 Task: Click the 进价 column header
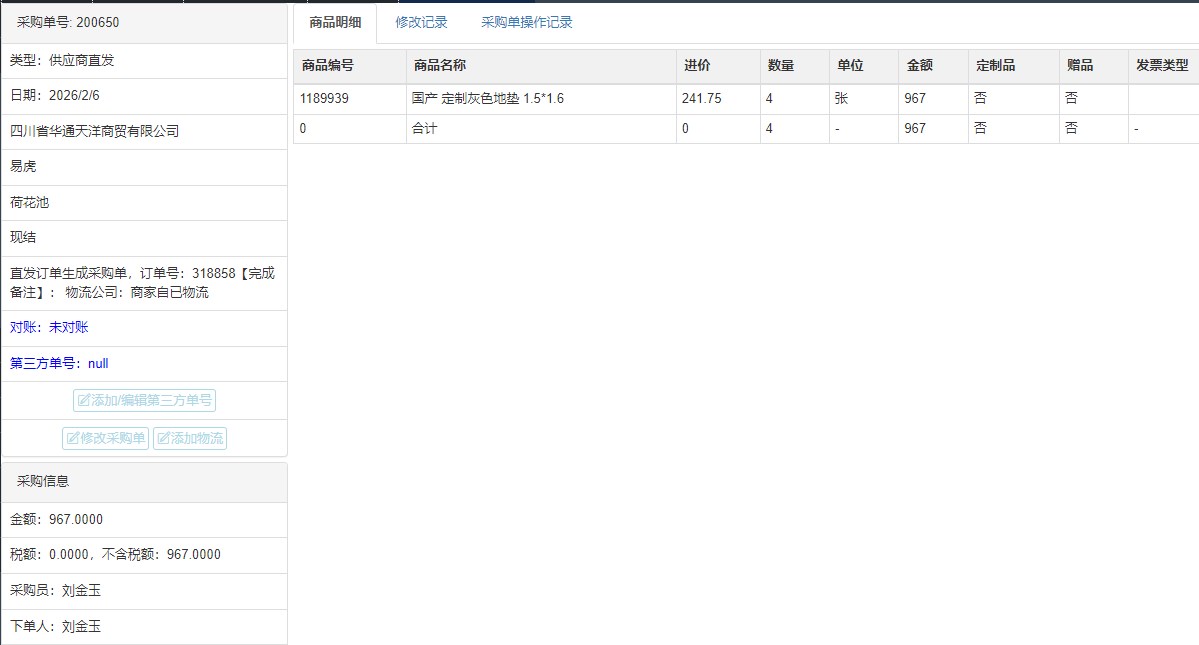pyautogui.click(x=697, y=65)
